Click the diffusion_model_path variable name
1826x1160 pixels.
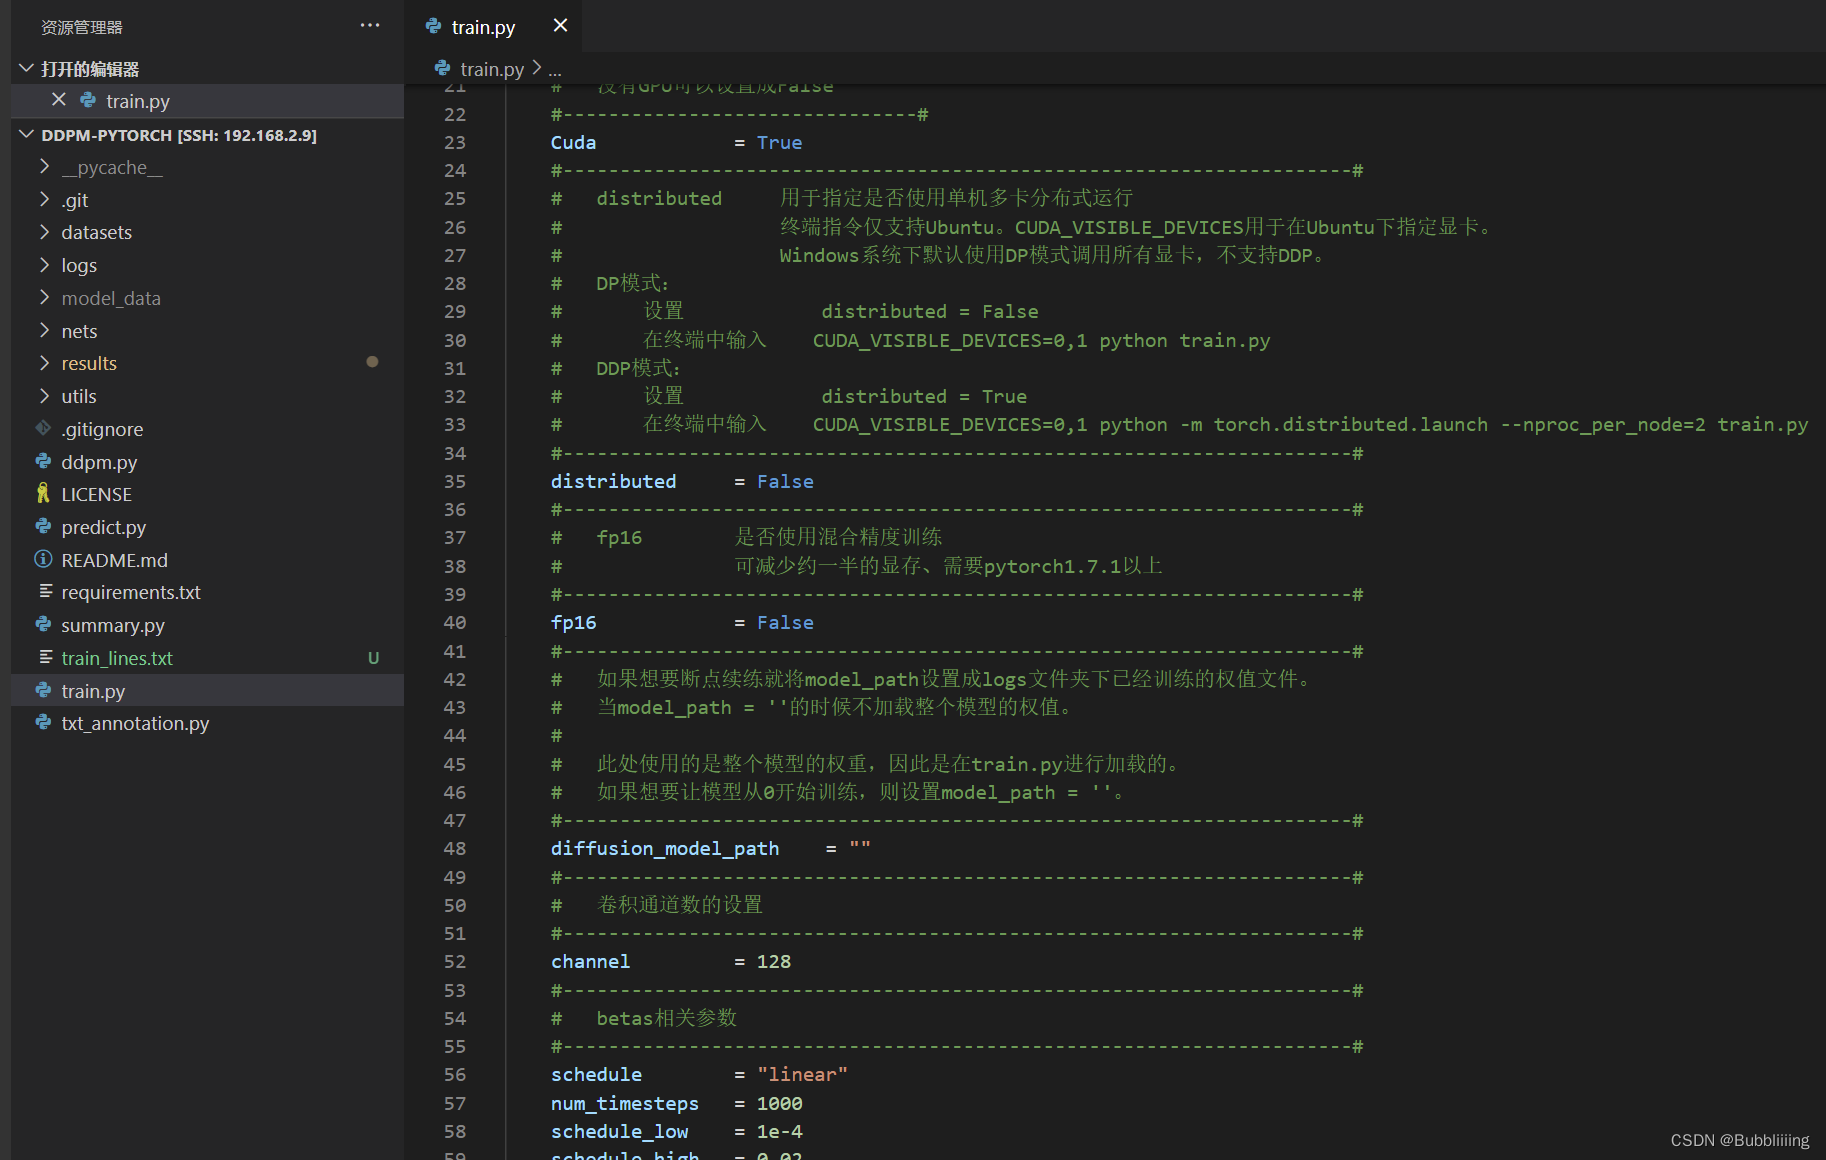pos(665,848)
